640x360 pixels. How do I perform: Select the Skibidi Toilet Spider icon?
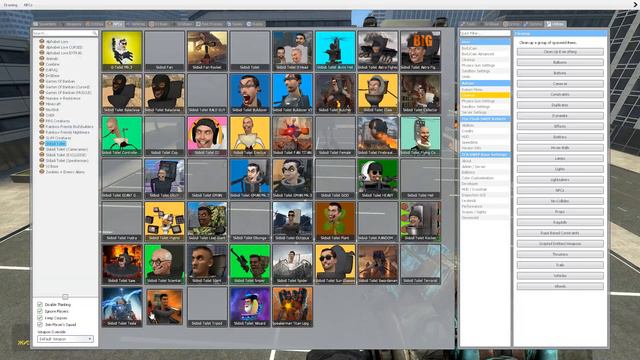click(292, 264)
